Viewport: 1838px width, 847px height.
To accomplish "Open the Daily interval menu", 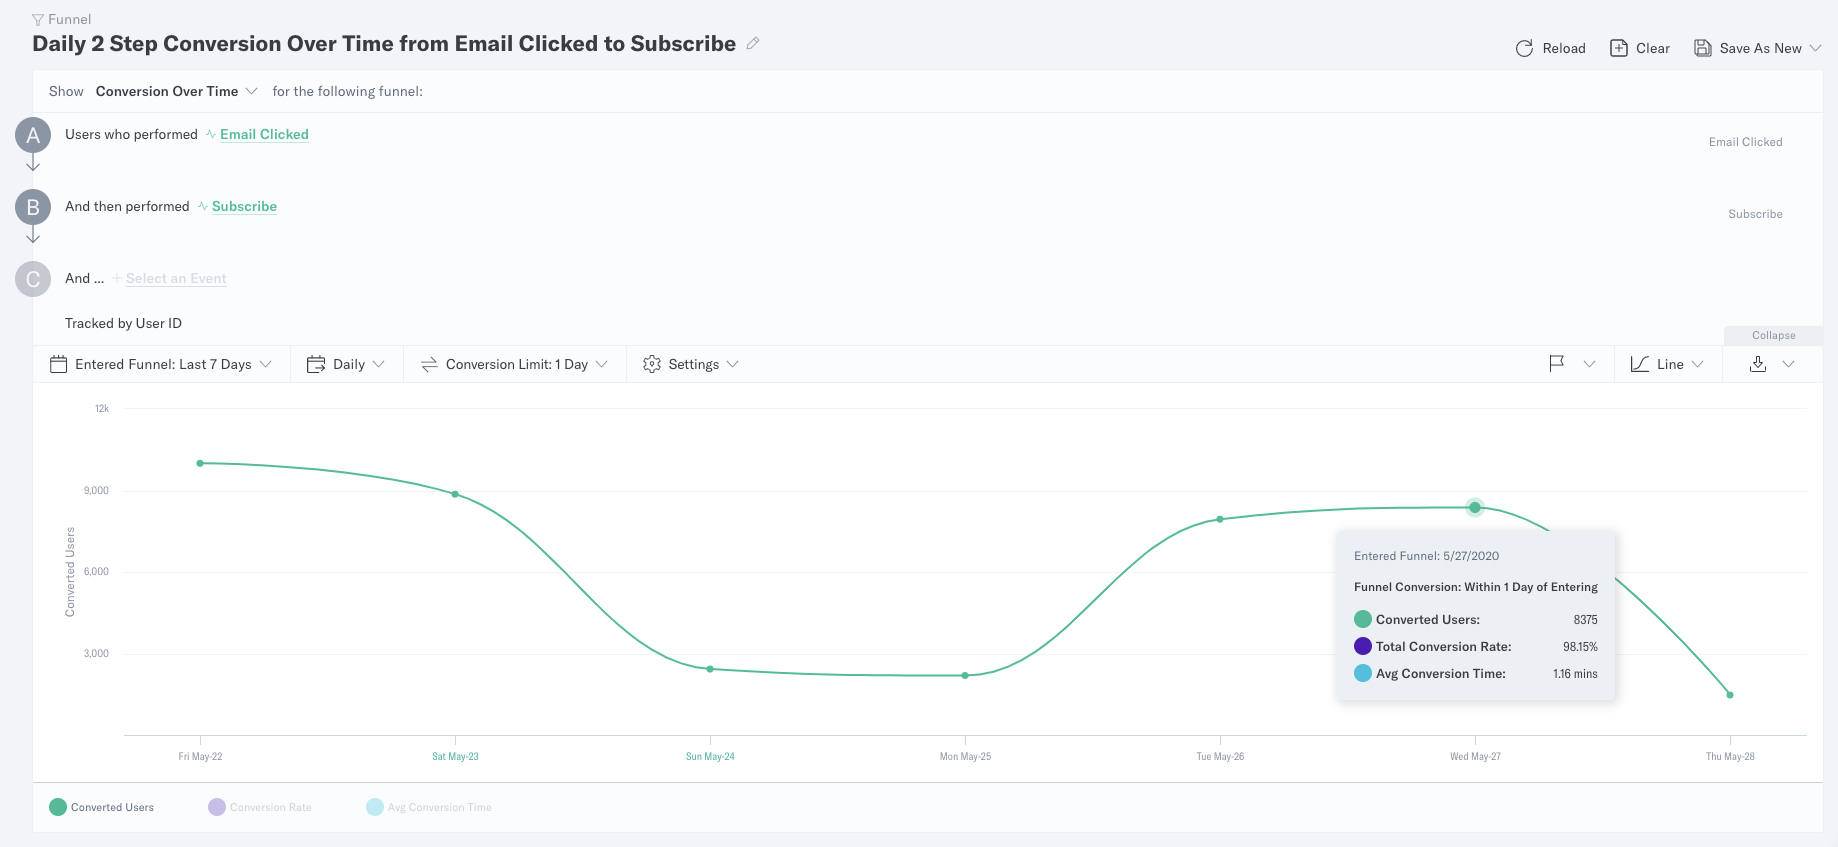I will [x=346, y=364].
